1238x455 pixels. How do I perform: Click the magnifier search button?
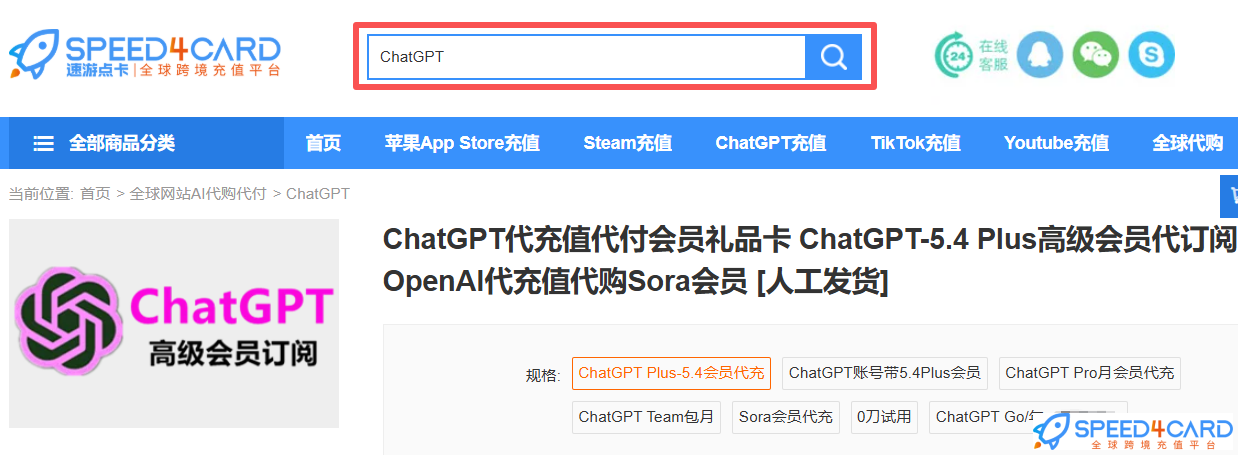[x=833, y=57]
